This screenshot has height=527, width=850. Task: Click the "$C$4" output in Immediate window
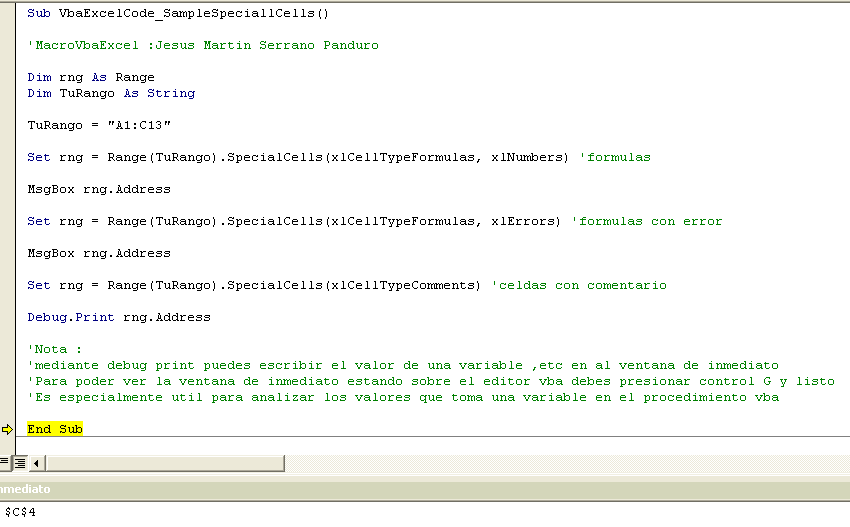(20, 512)
